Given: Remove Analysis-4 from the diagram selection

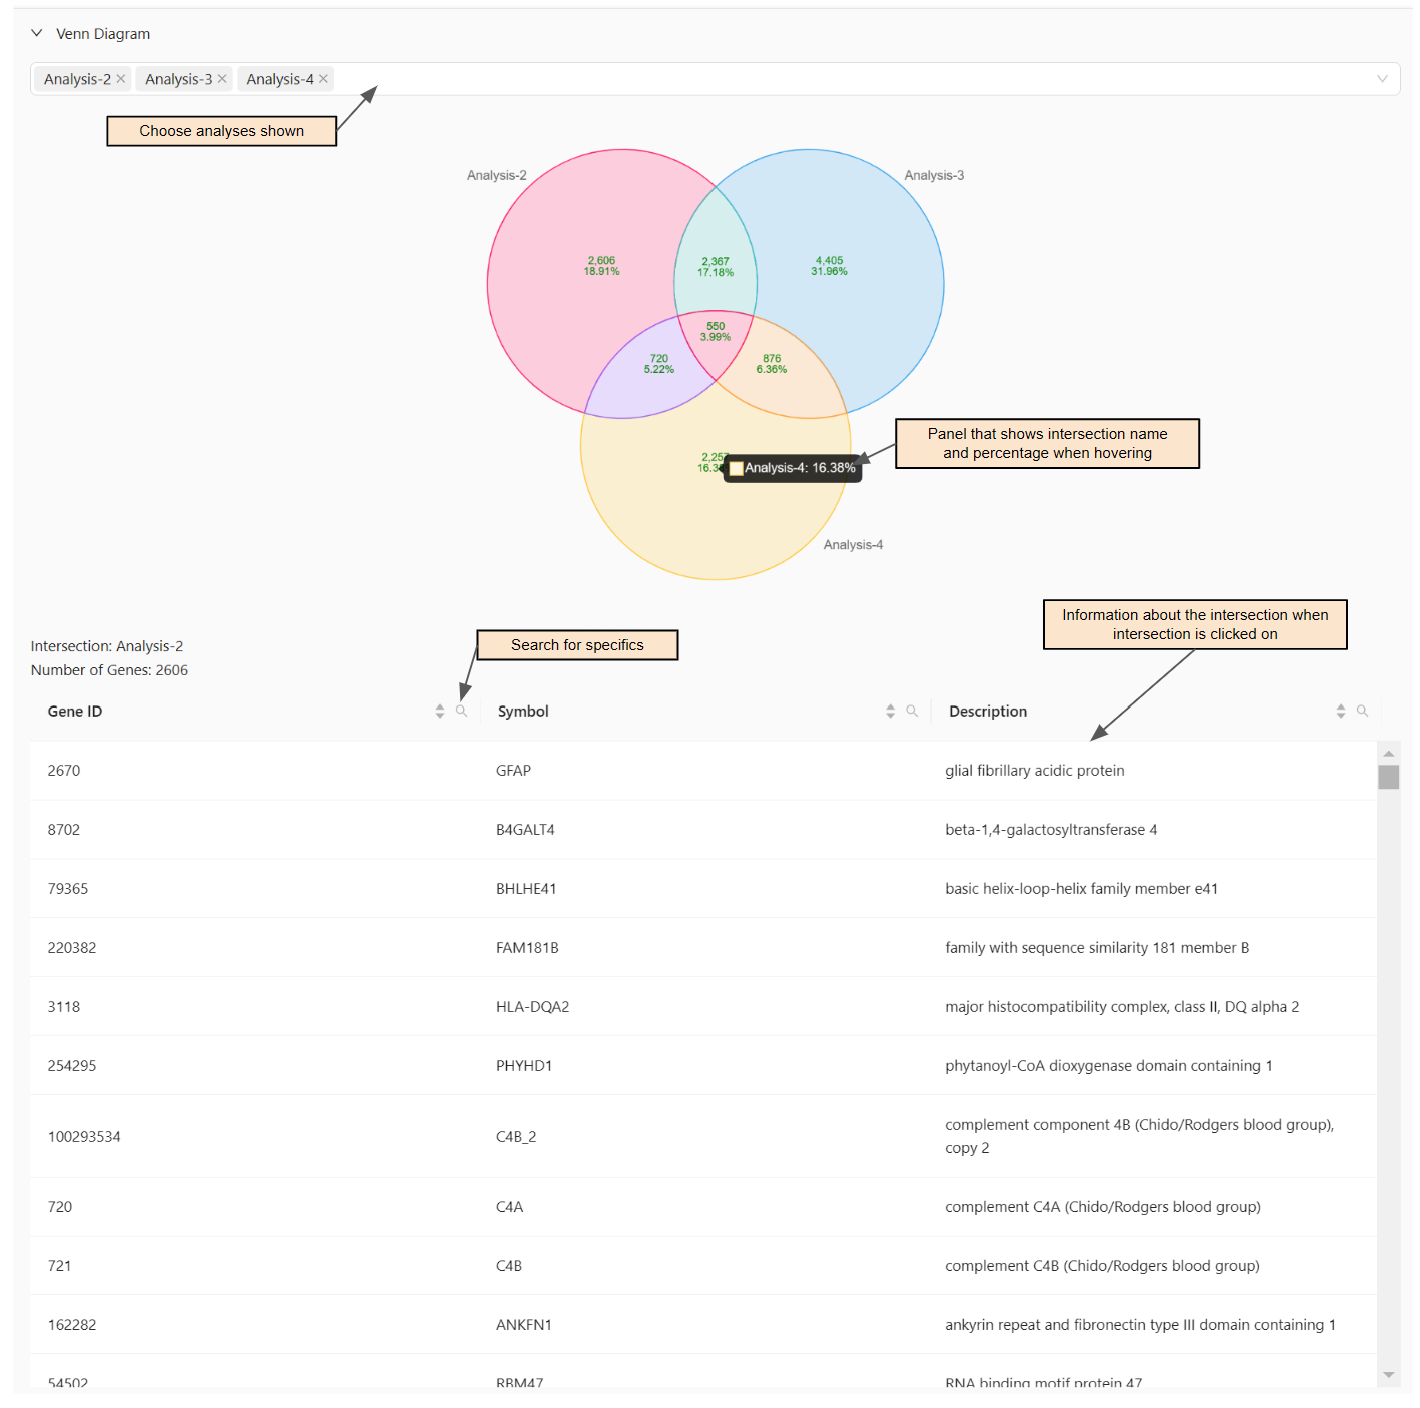Looking at the screenshot, I should (x=323, y=78).
